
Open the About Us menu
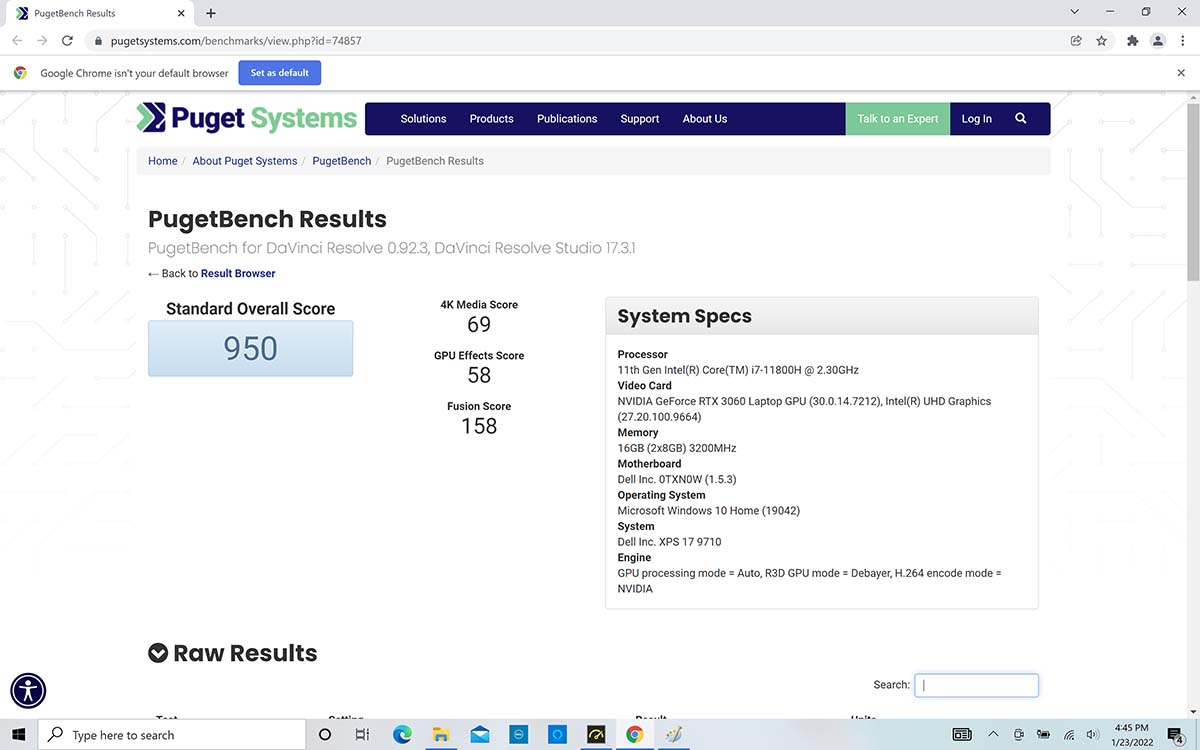coord(705,118)
